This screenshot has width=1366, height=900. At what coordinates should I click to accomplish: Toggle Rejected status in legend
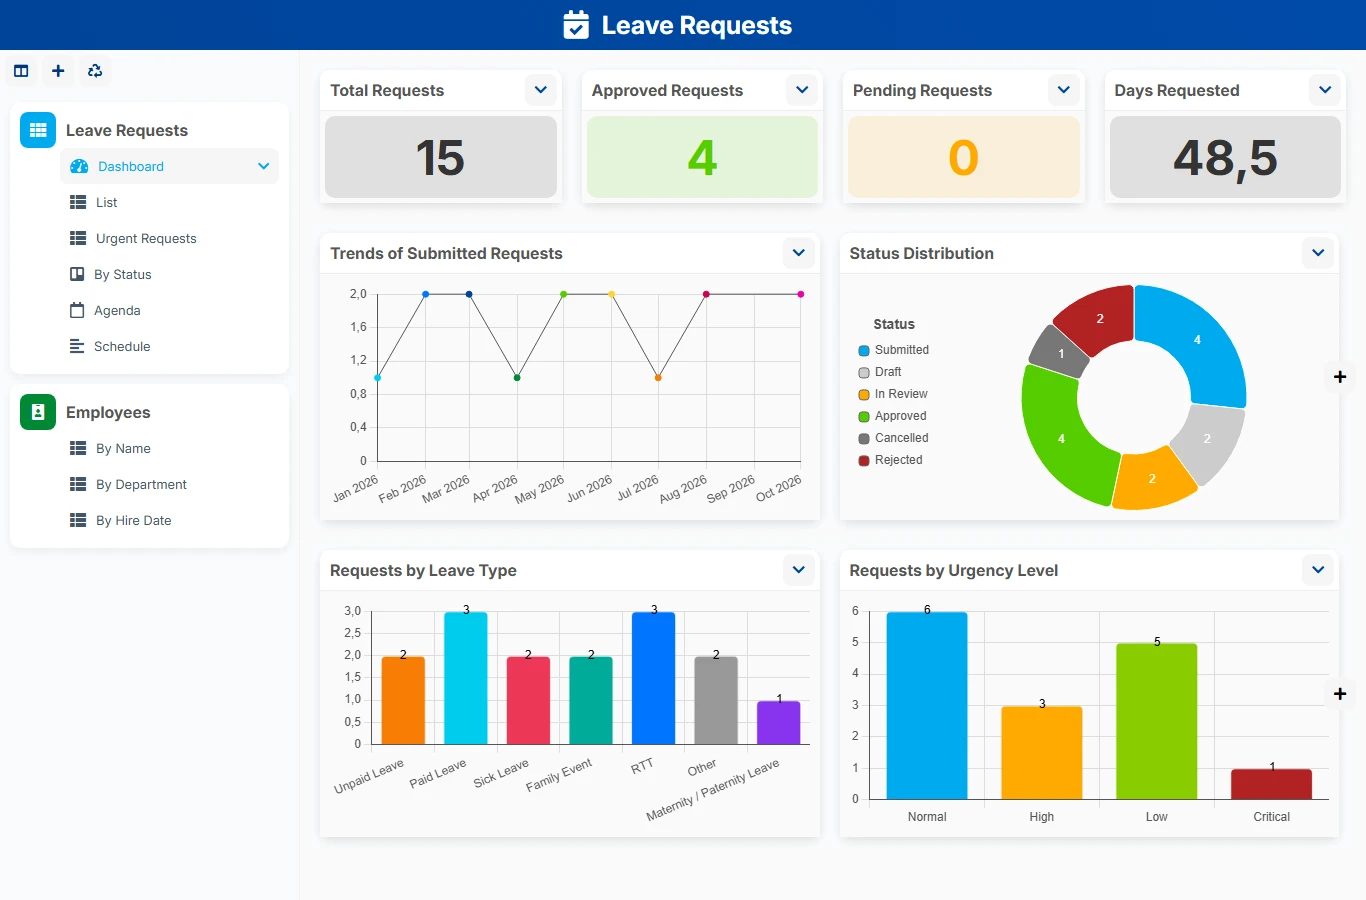click(890, 460)
